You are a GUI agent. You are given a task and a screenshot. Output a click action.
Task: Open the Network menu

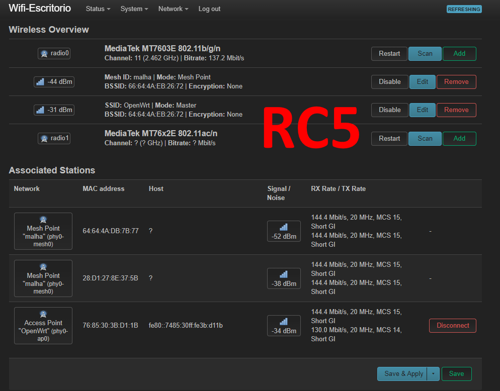click(173, 9)
